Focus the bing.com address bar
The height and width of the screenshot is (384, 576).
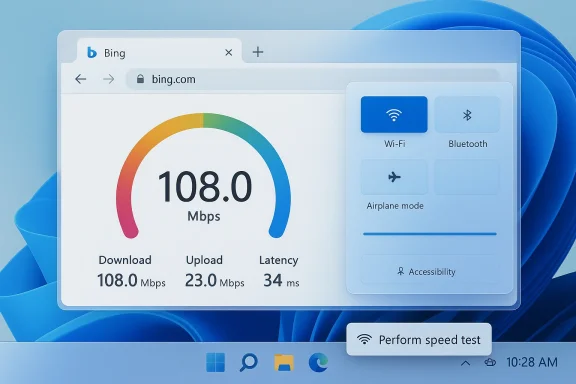312,79
